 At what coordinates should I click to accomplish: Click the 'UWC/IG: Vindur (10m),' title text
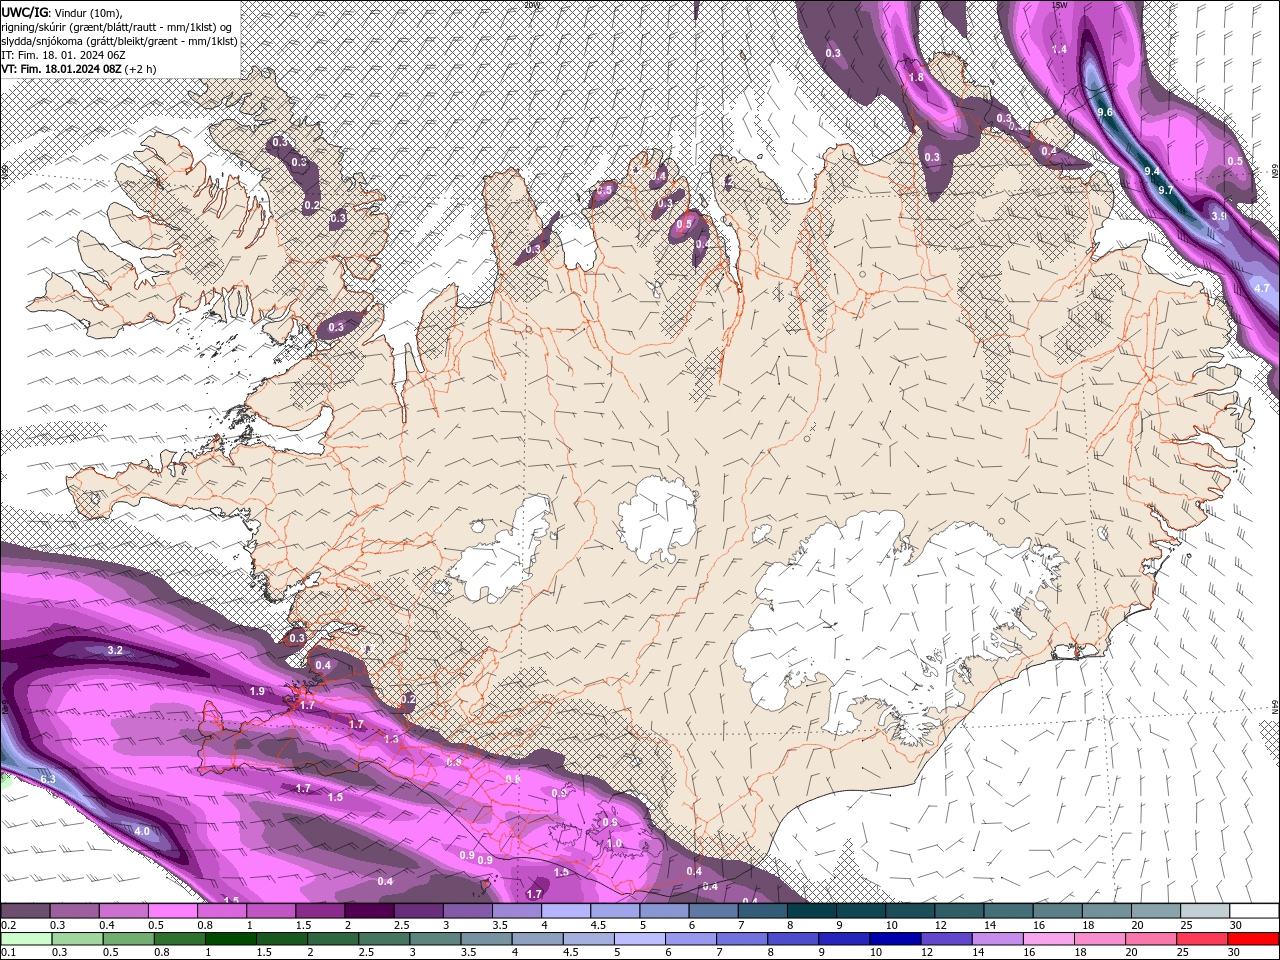point(62,12)
